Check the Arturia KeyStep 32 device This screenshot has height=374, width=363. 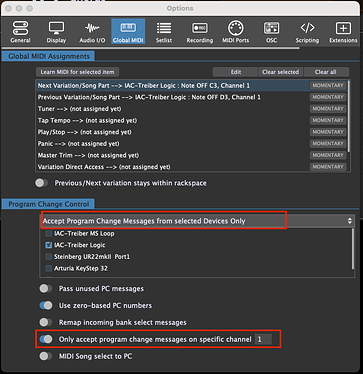click(49, 268)
